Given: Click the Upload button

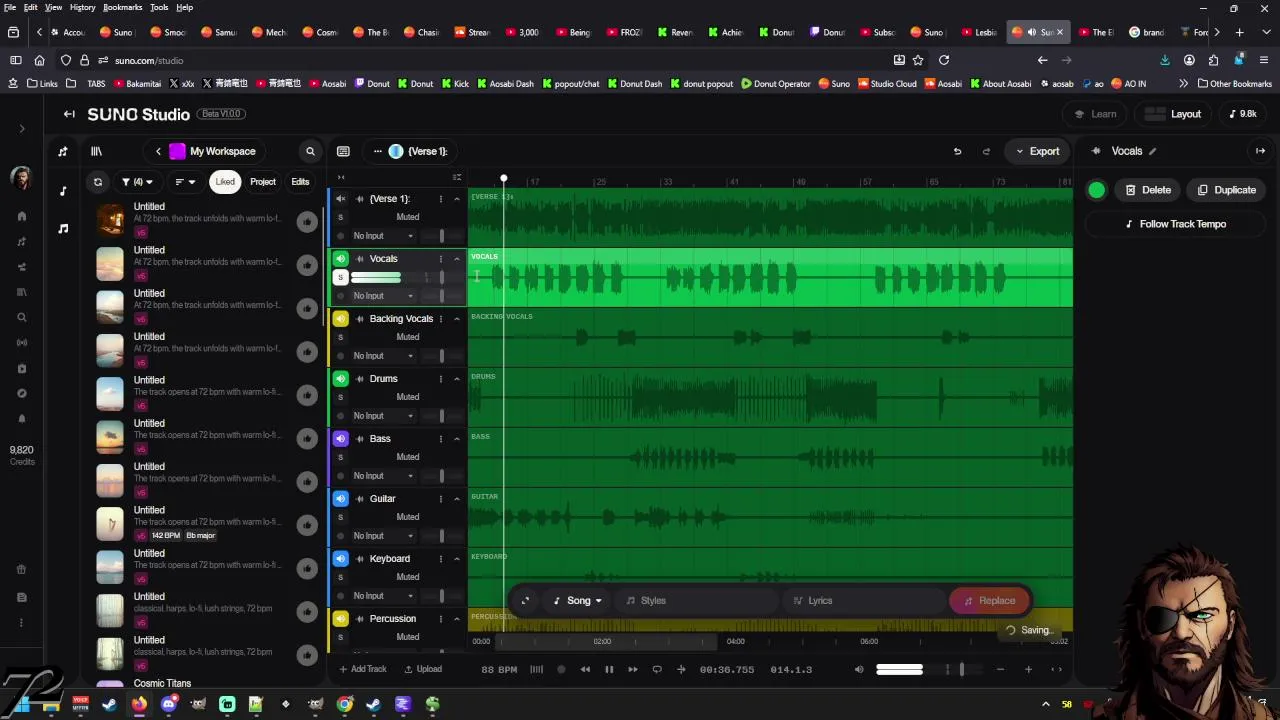Looking at the screenshot, I should click(x=423, y=669).
